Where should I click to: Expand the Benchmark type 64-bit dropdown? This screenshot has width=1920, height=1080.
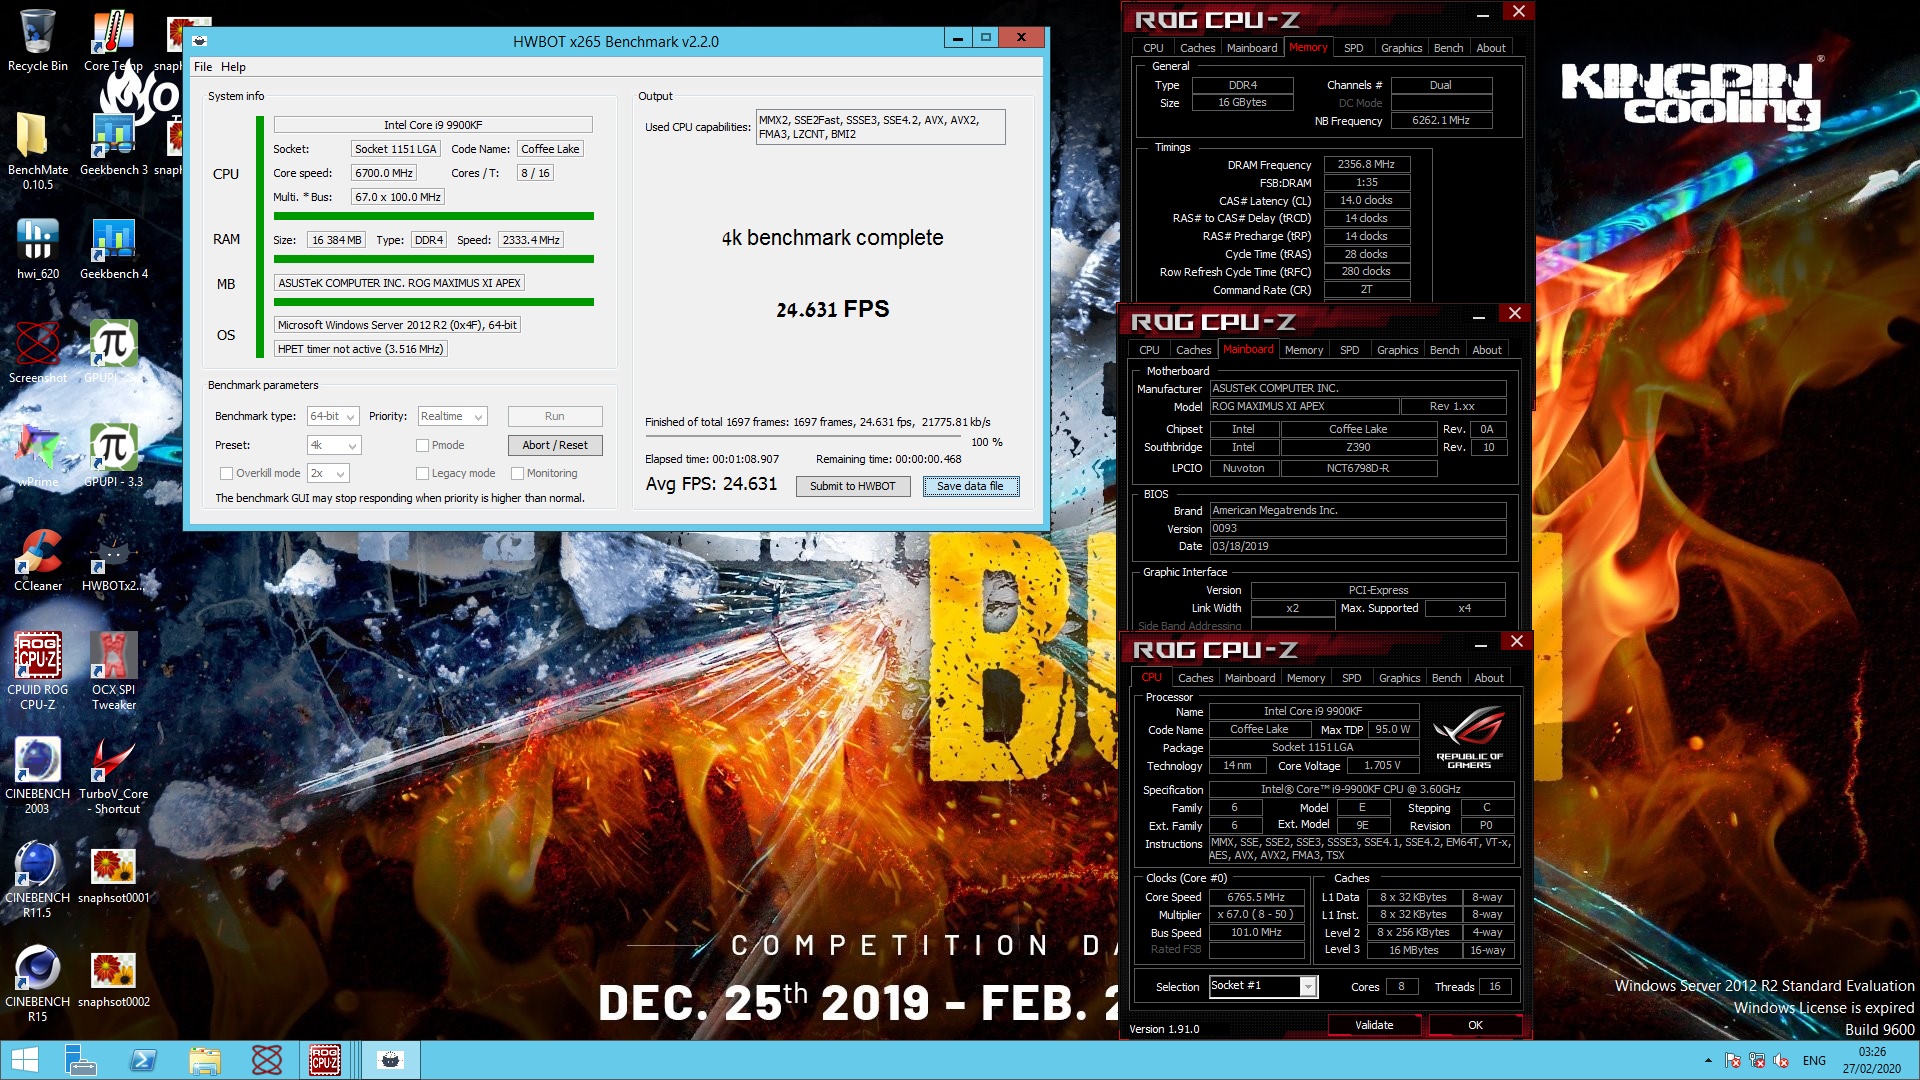[x=334, y=416]
